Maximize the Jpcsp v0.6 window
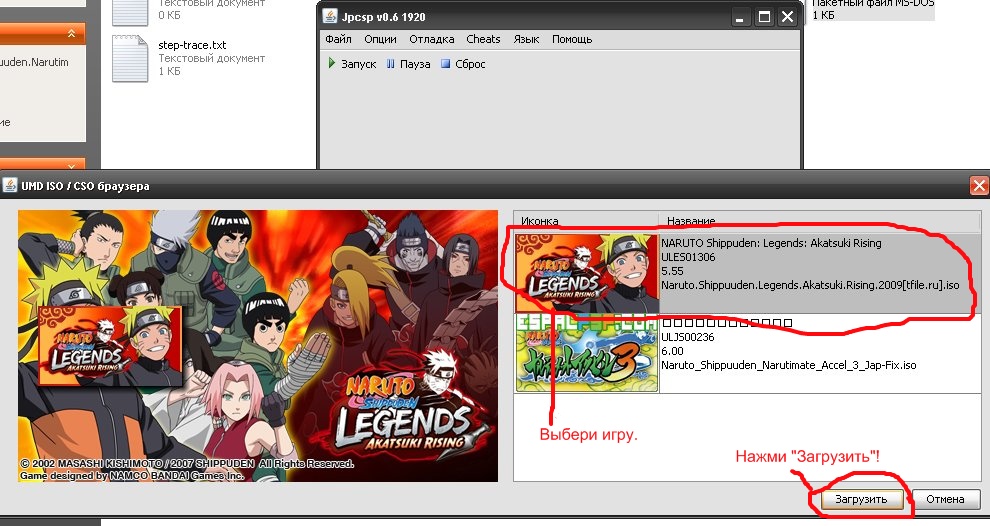The width and height of the screenshot is (990, 526). point(764,17)
